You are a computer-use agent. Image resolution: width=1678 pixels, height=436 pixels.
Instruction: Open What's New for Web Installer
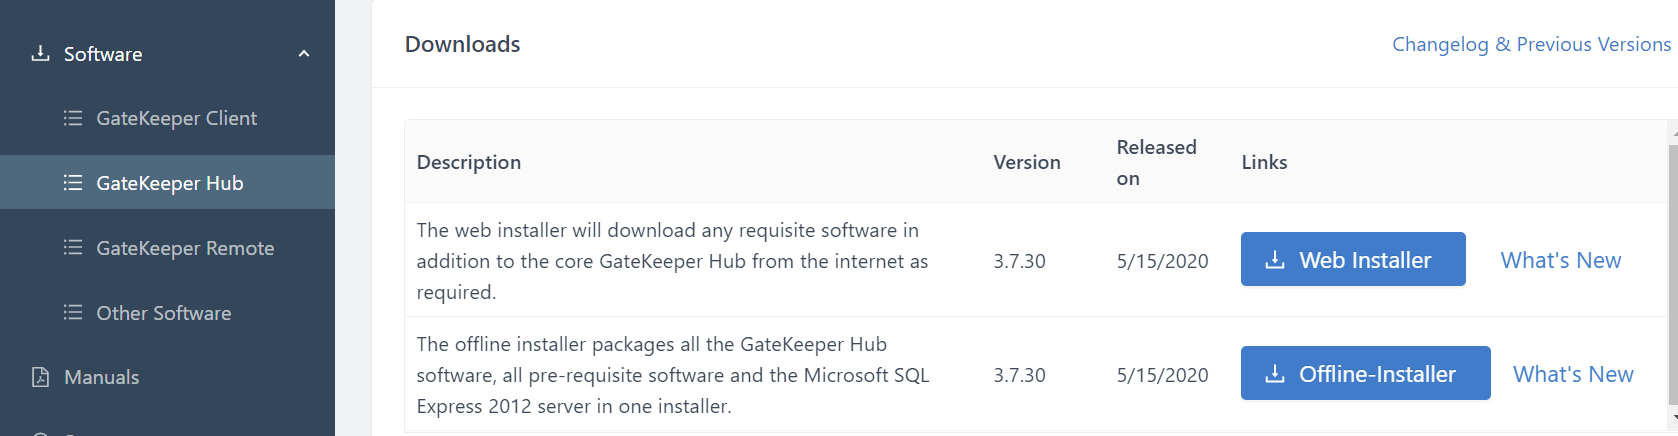[1560, 260]
